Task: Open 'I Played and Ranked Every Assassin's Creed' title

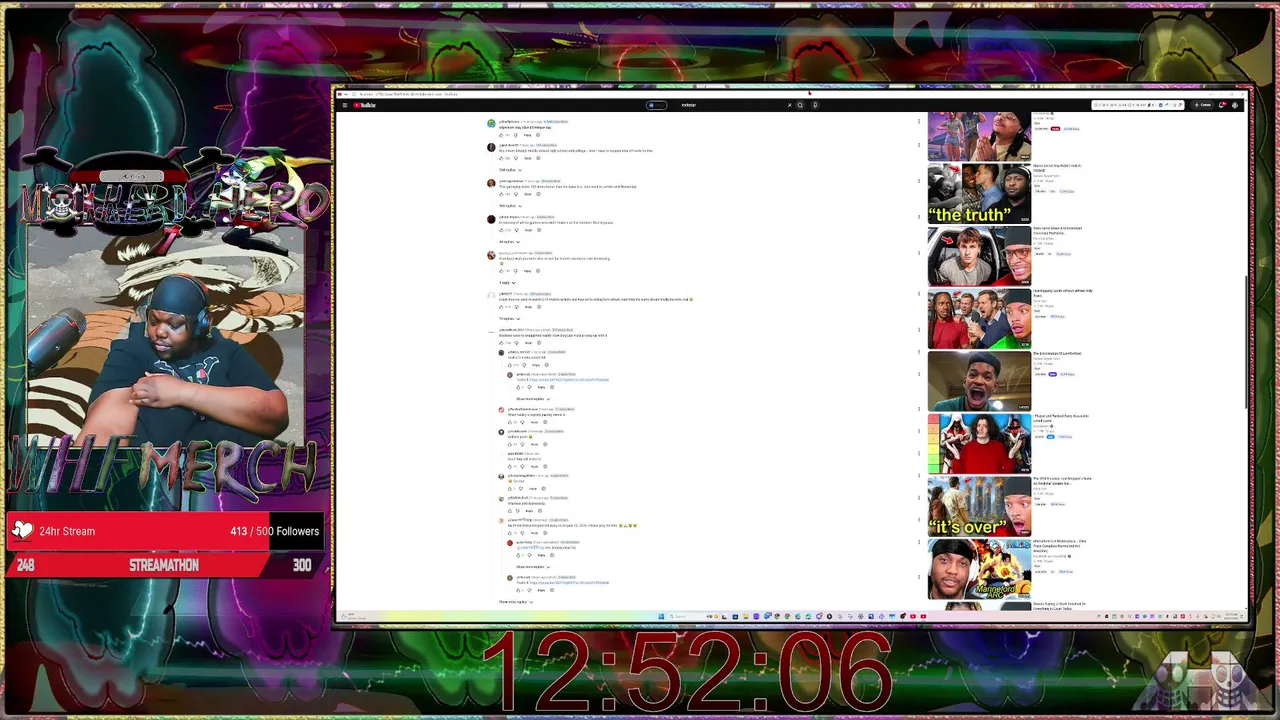Action: tap(1060, 418)
